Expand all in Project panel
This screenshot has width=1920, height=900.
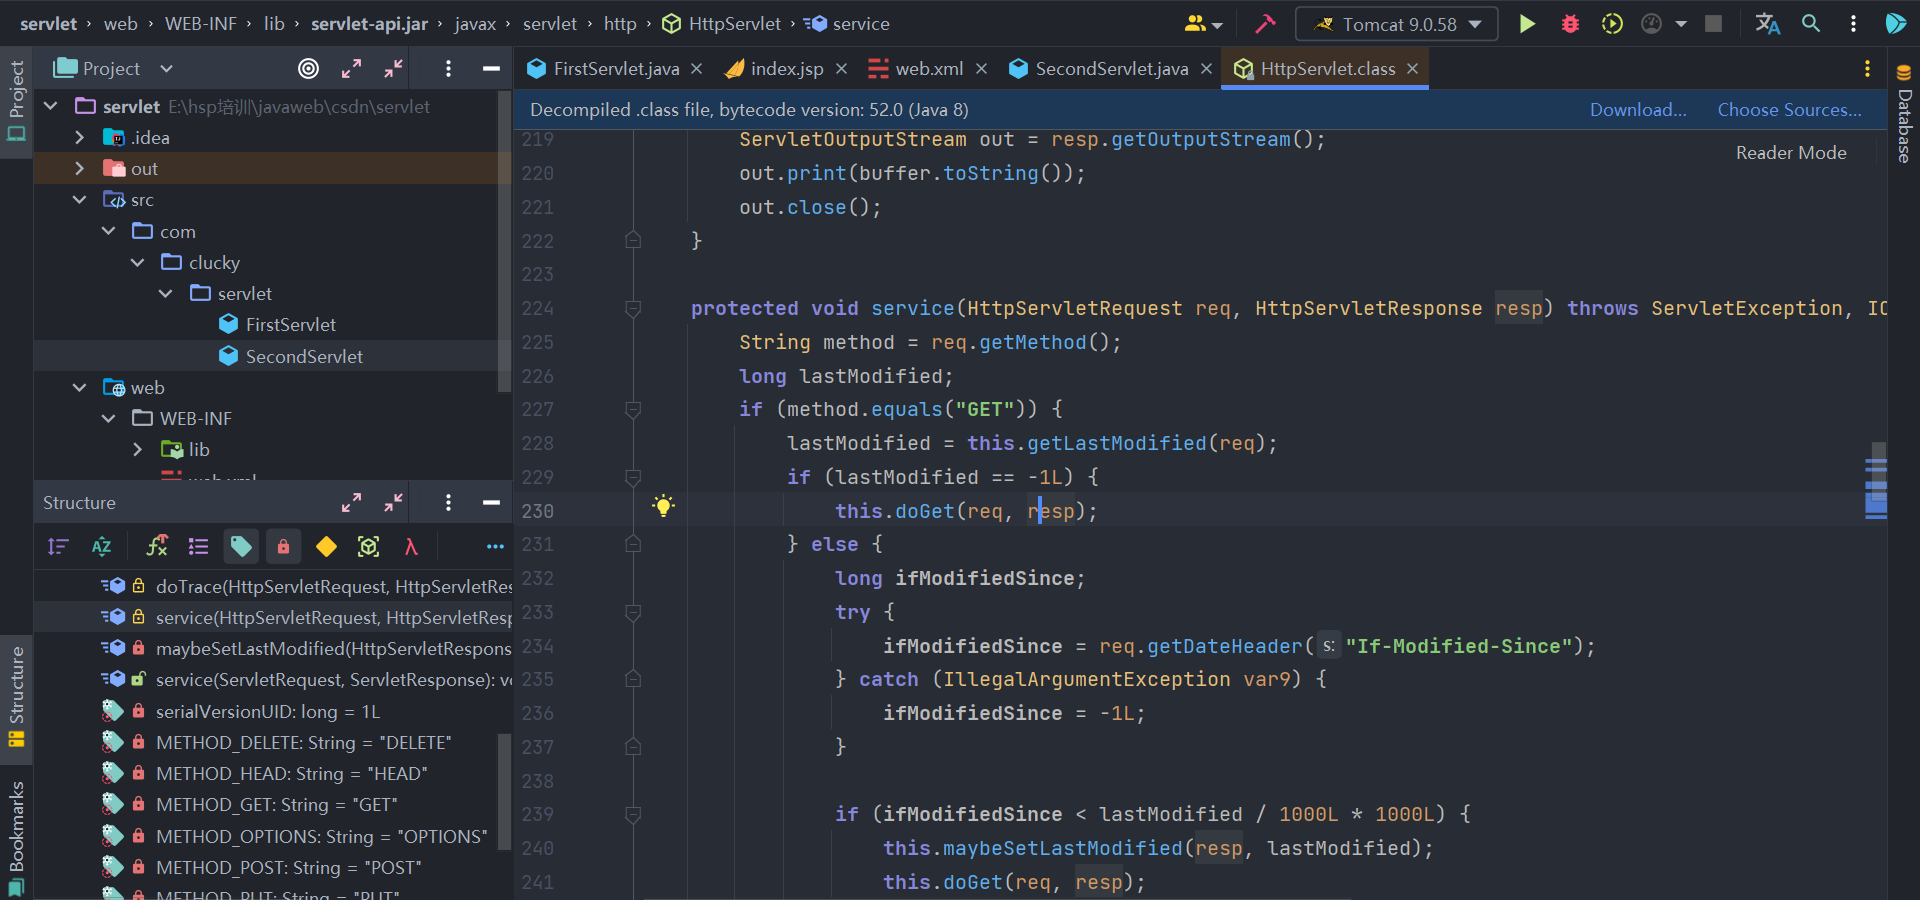[351, 68]
